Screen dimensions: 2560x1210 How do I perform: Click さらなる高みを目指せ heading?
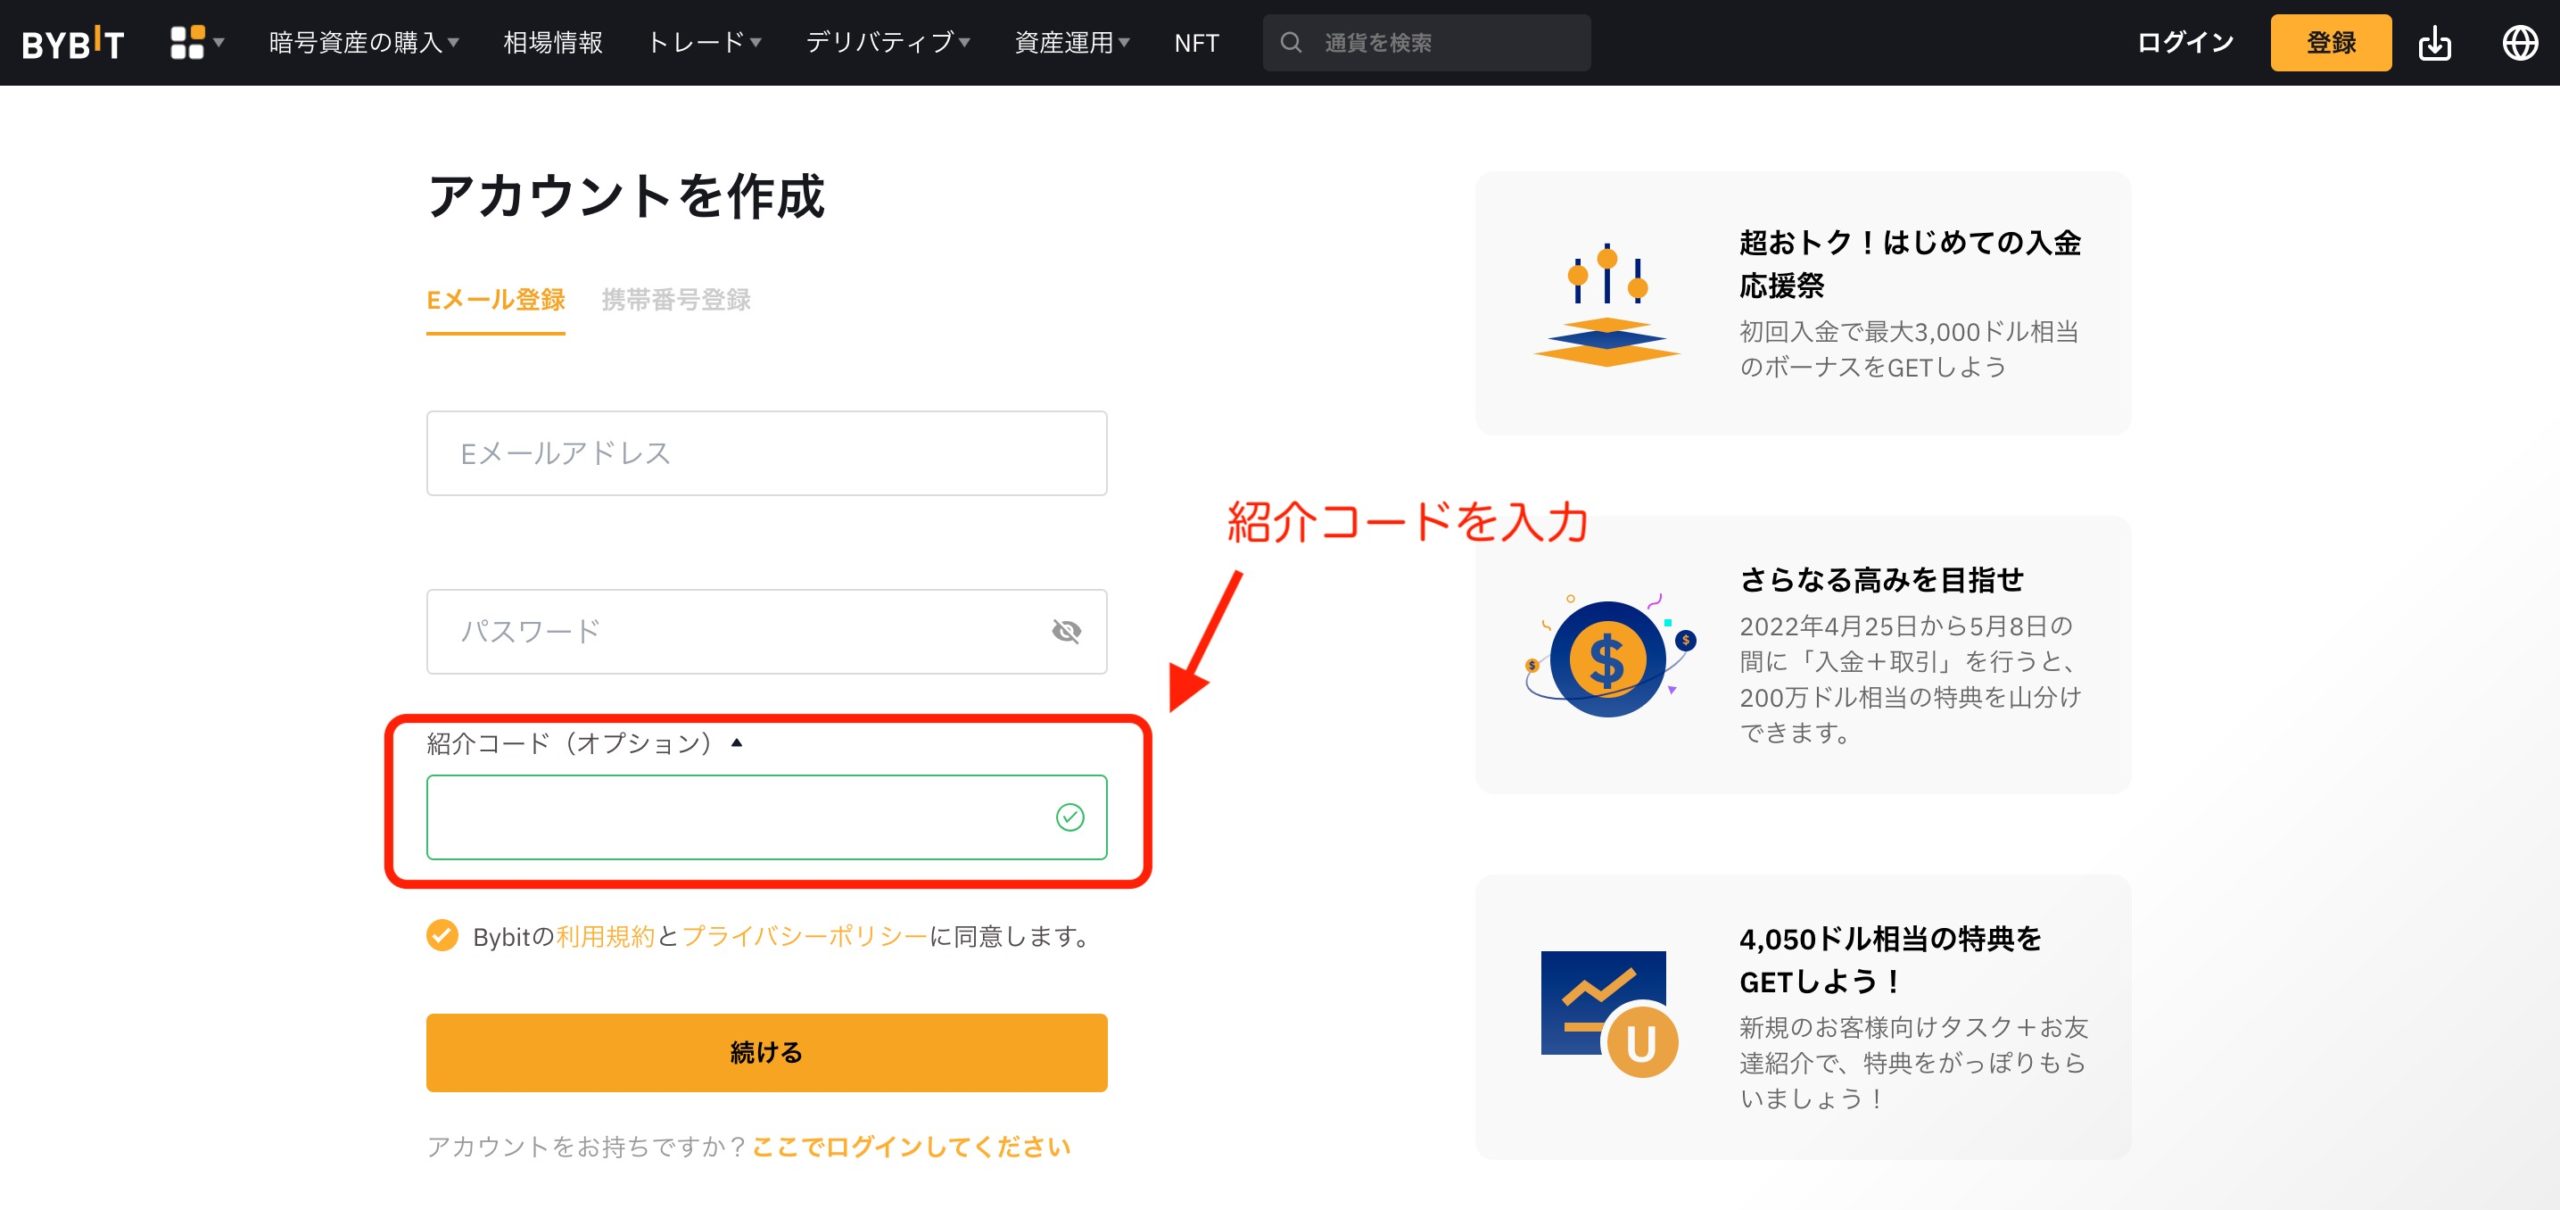[1882, 579]
